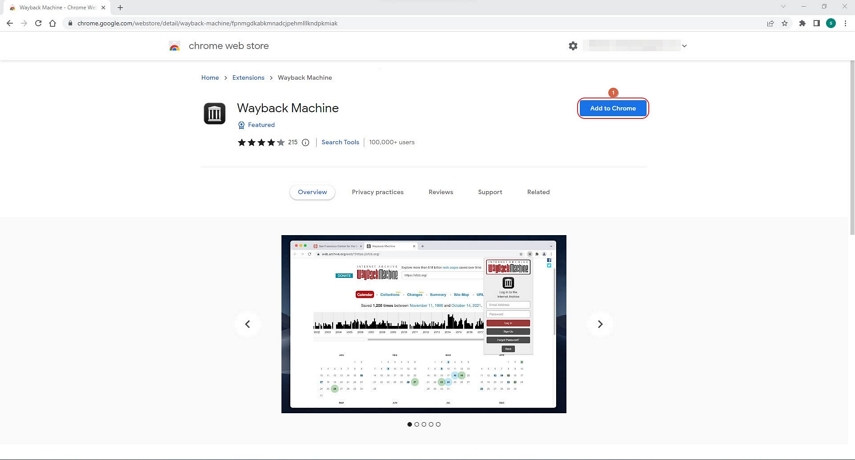855x460 pixels.
Task: Click the '100,000+ users' text
Action: [392, 142]
